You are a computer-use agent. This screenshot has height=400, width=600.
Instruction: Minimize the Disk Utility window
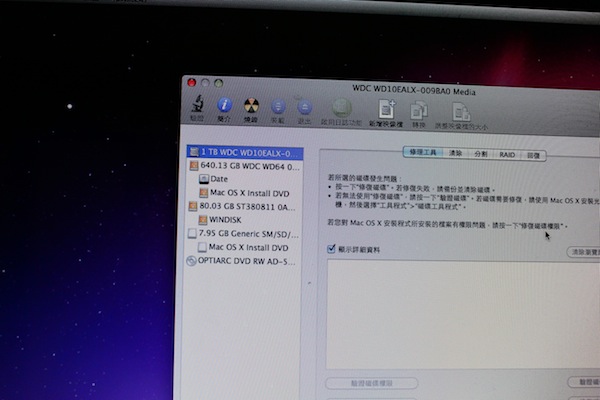point(205,83)
